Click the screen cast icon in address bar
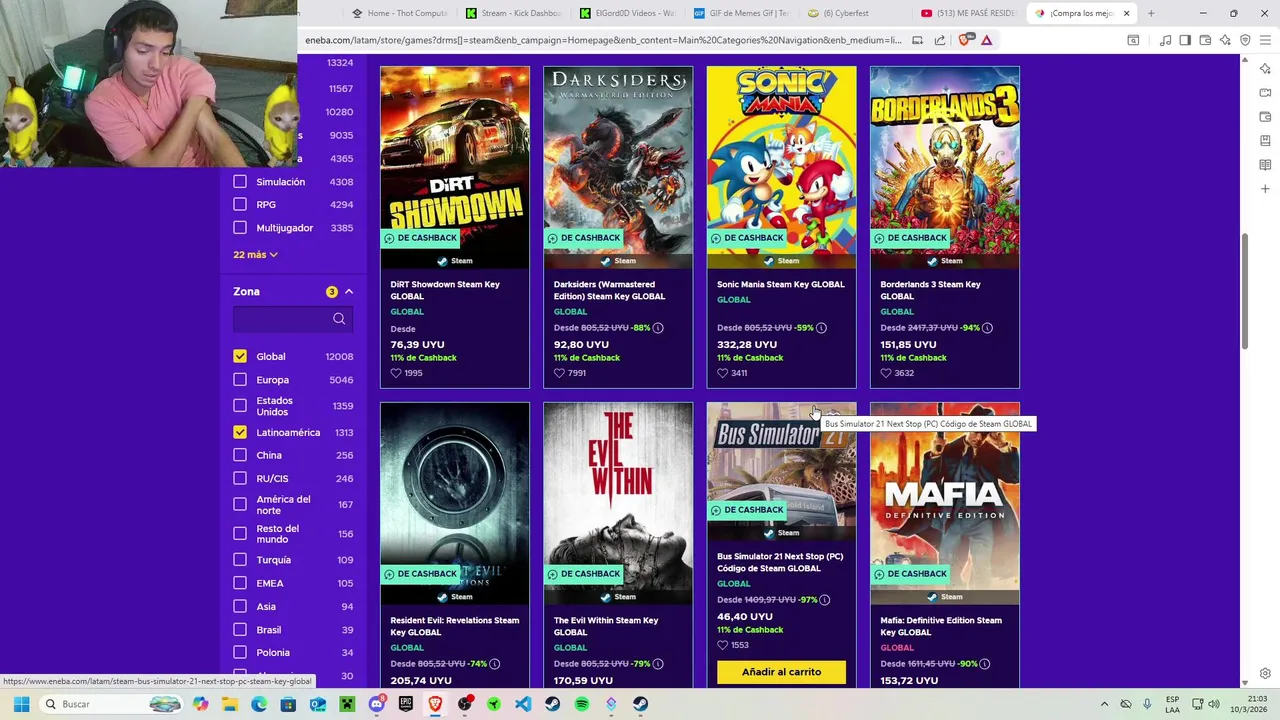The width and height of the screenshot is (1280, 720). (x=917, y=40)
